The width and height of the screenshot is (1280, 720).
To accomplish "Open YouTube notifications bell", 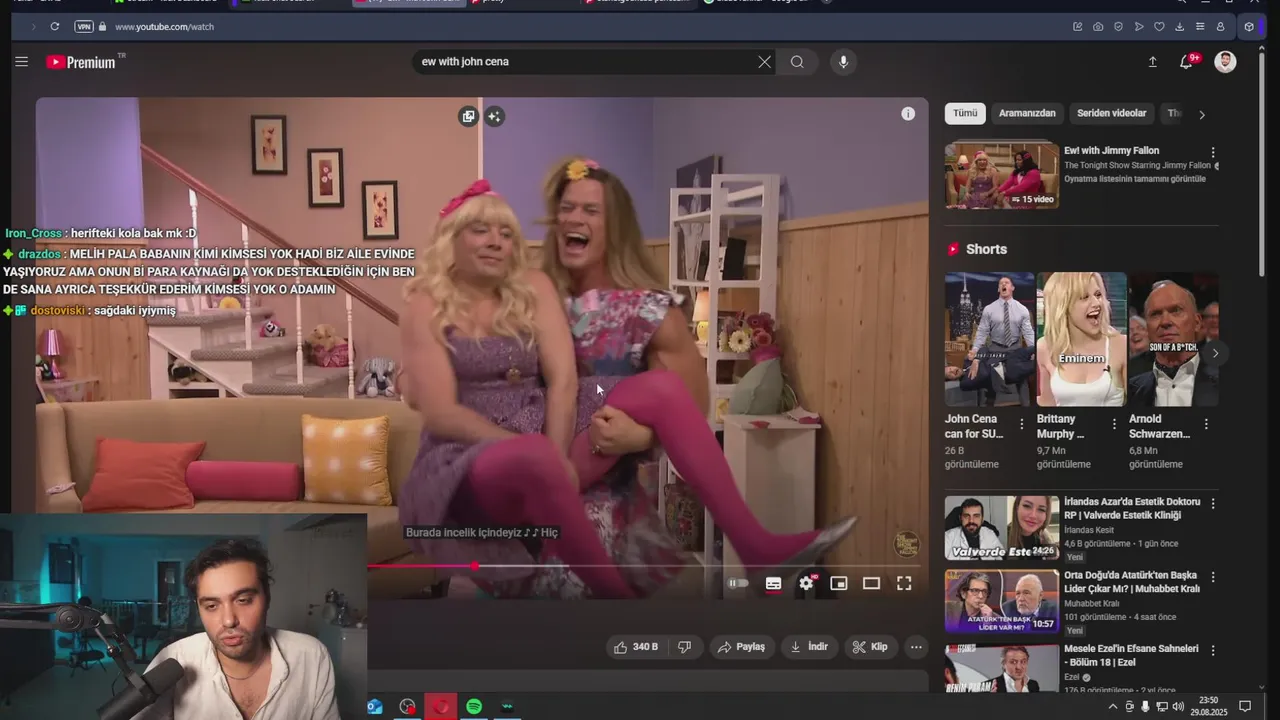I will click(x=1186, y=62).
